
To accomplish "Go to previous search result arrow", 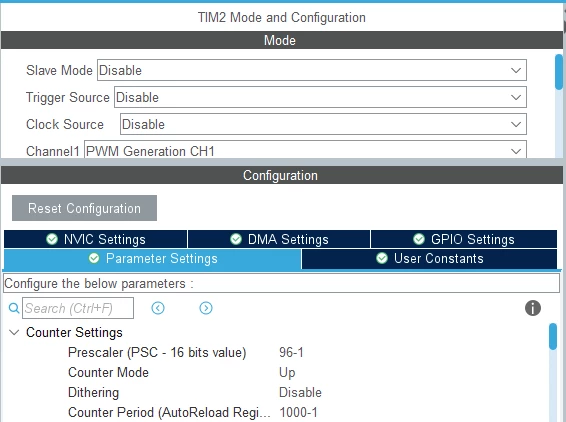I will (158, 308).
